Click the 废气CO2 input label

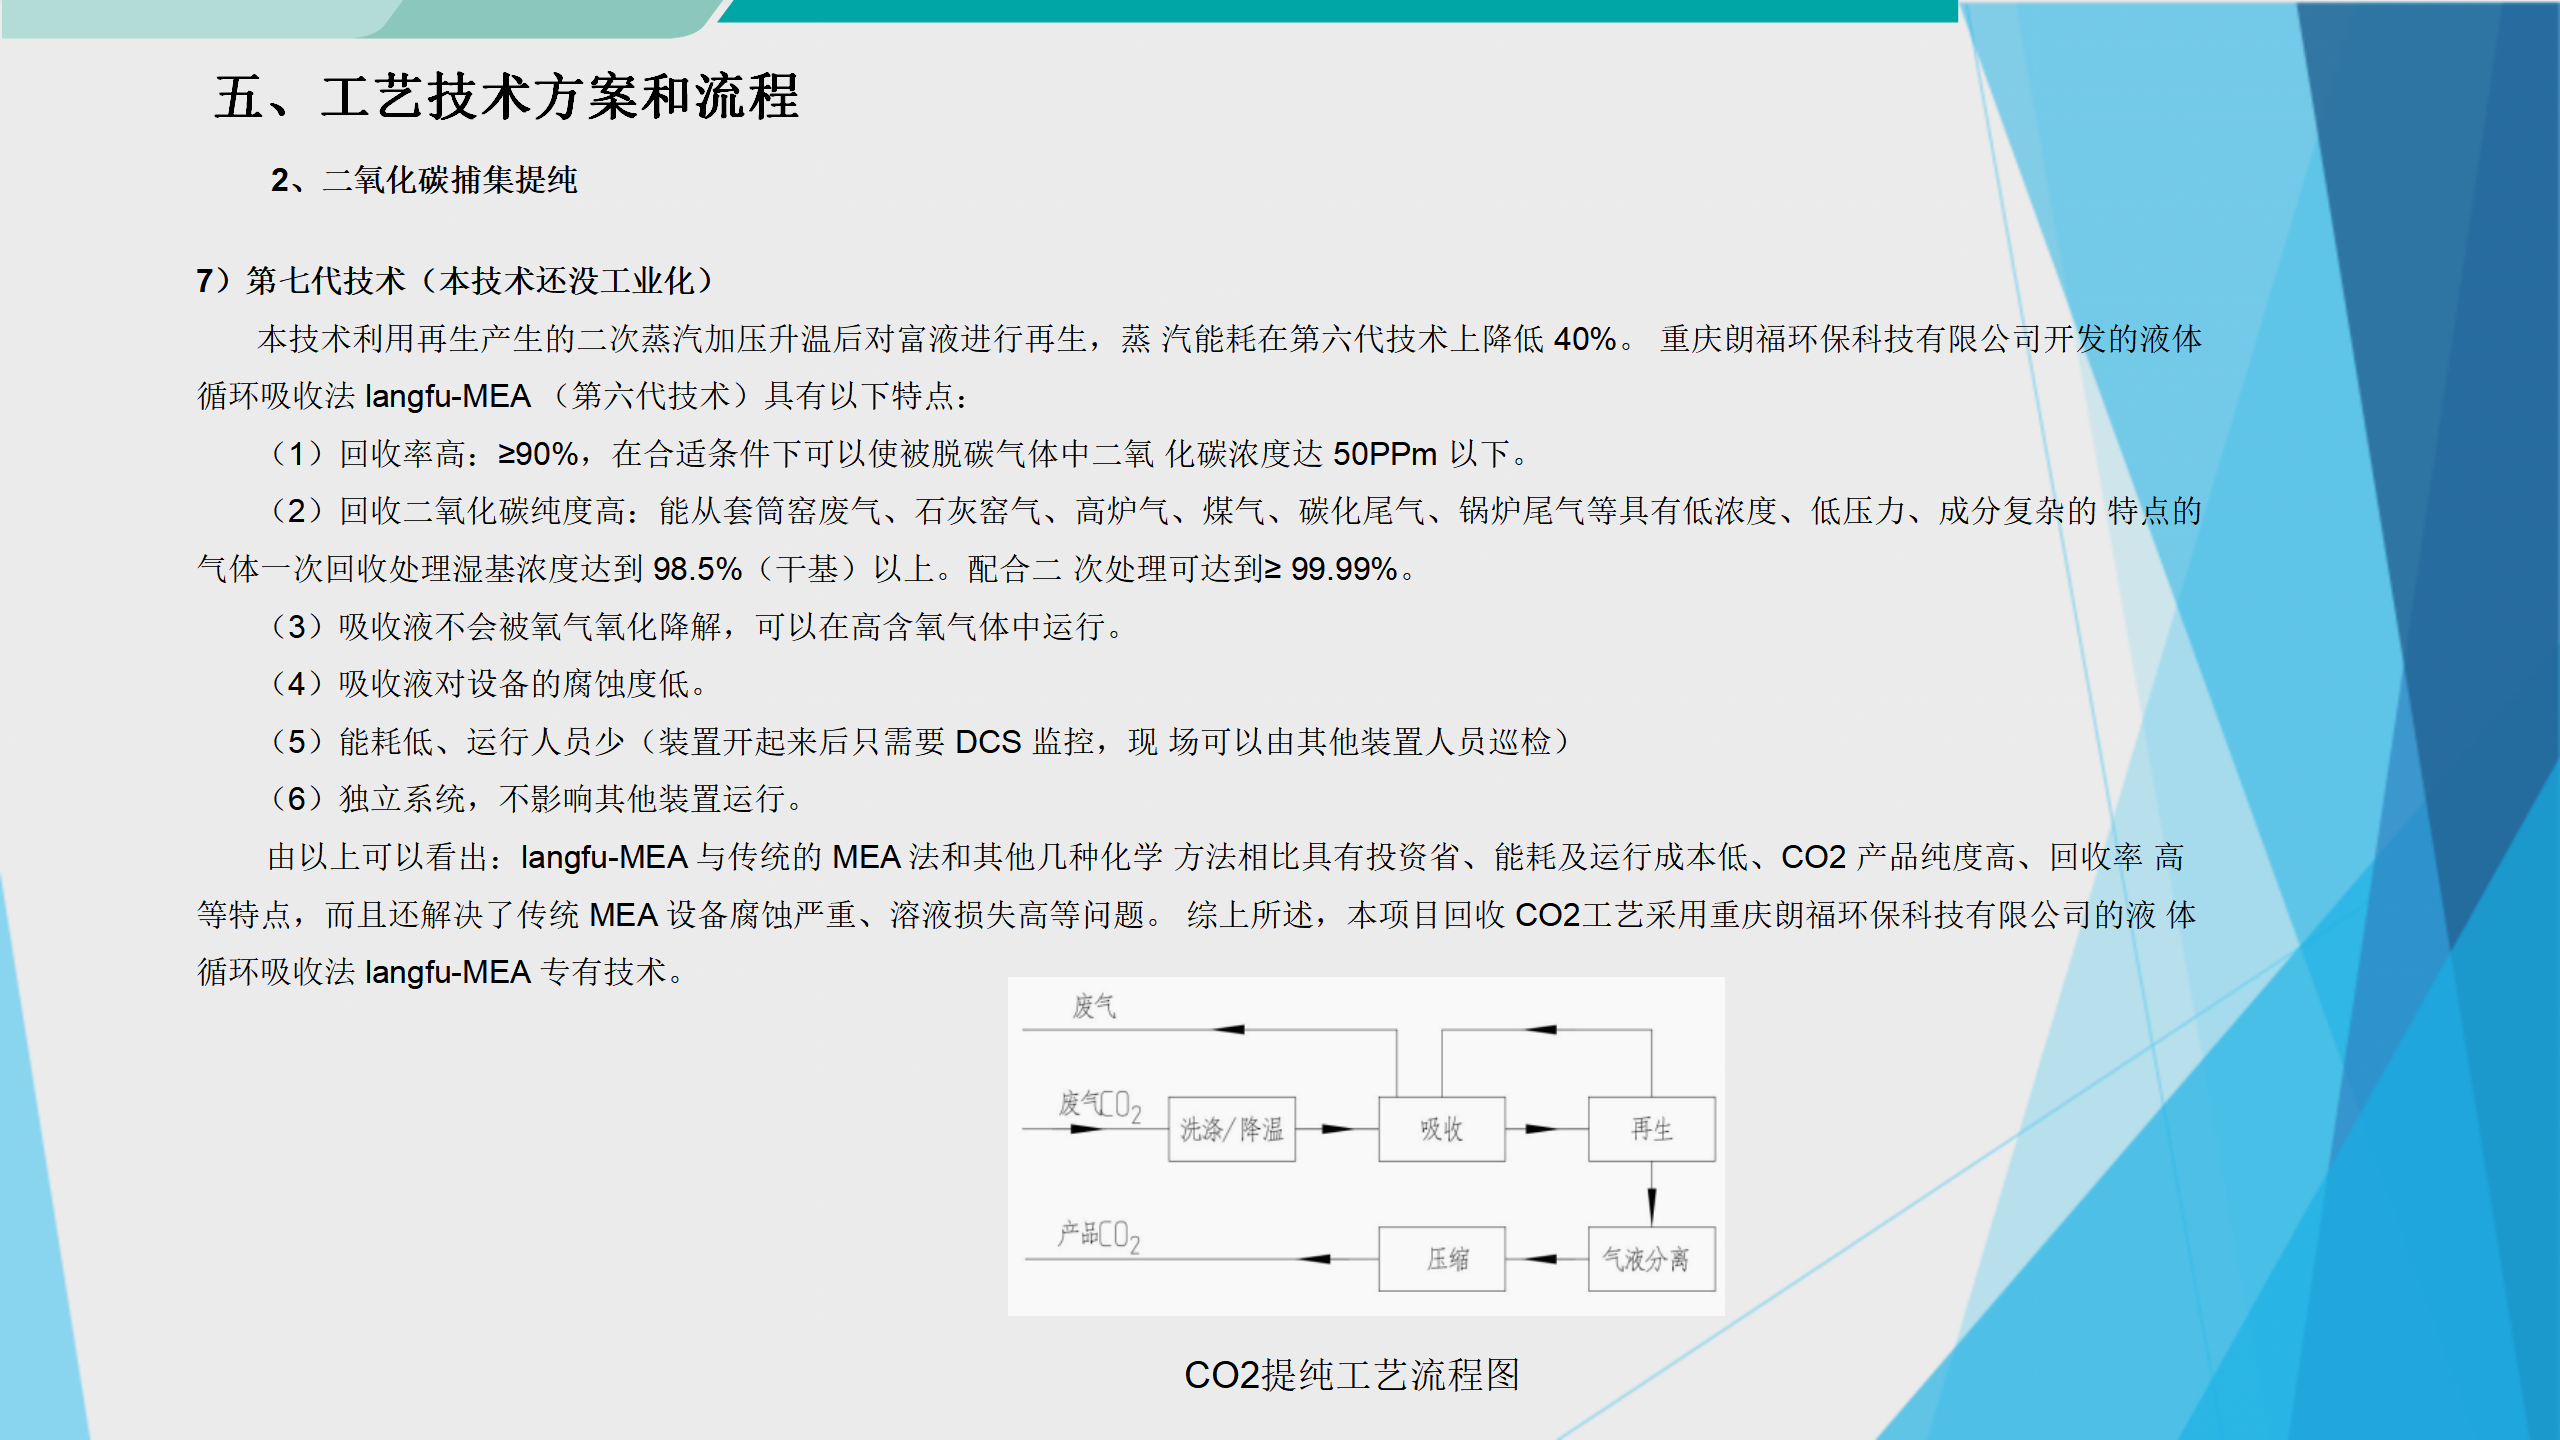point(1099,1105)
